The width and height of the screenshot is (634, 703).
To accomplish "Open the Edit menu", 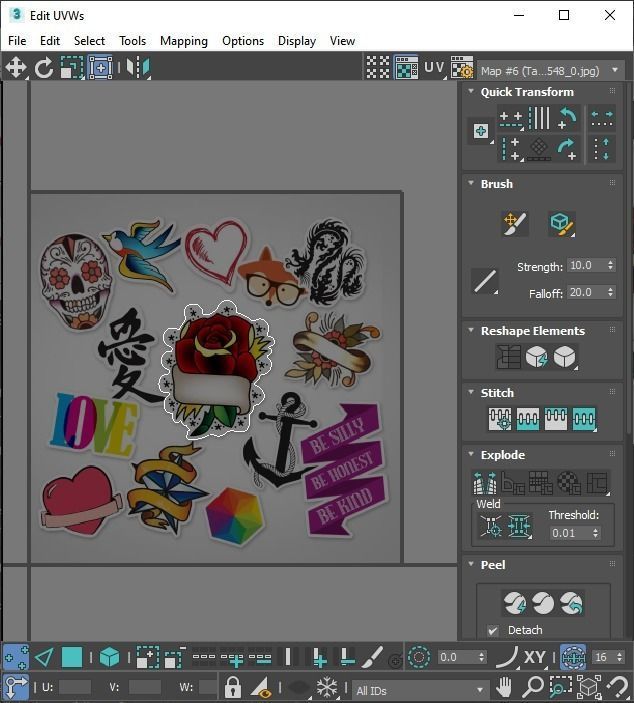I will (x=50, y=41).
